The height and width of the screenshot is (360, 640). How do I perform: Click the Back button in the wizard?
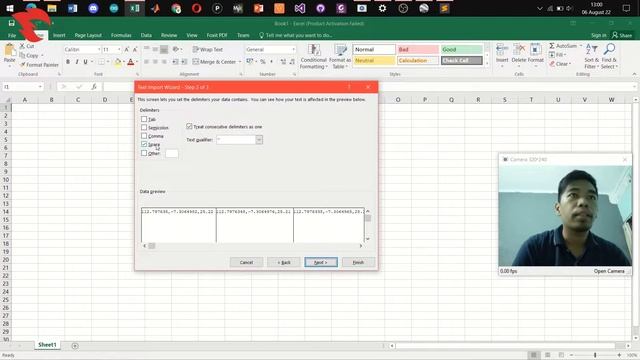284,262
